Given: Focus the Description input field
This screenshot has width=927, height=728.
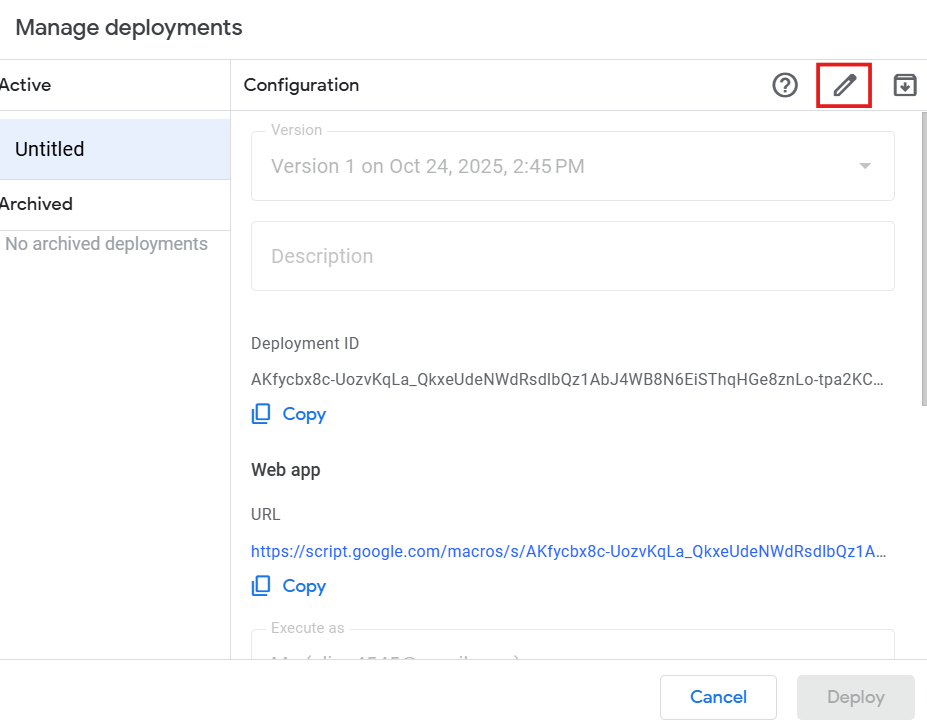Looking at the screenshot, I should click(572, 256).
